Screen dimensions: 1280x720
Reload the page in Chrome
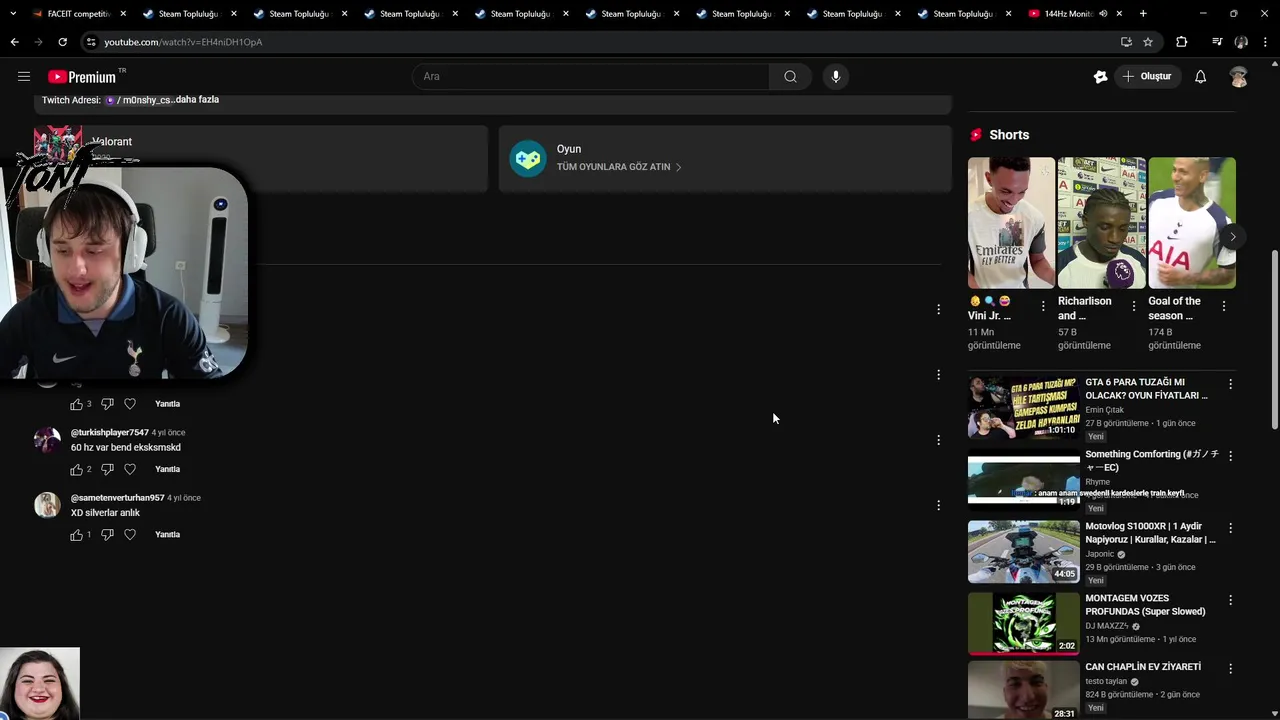(62, 42)
